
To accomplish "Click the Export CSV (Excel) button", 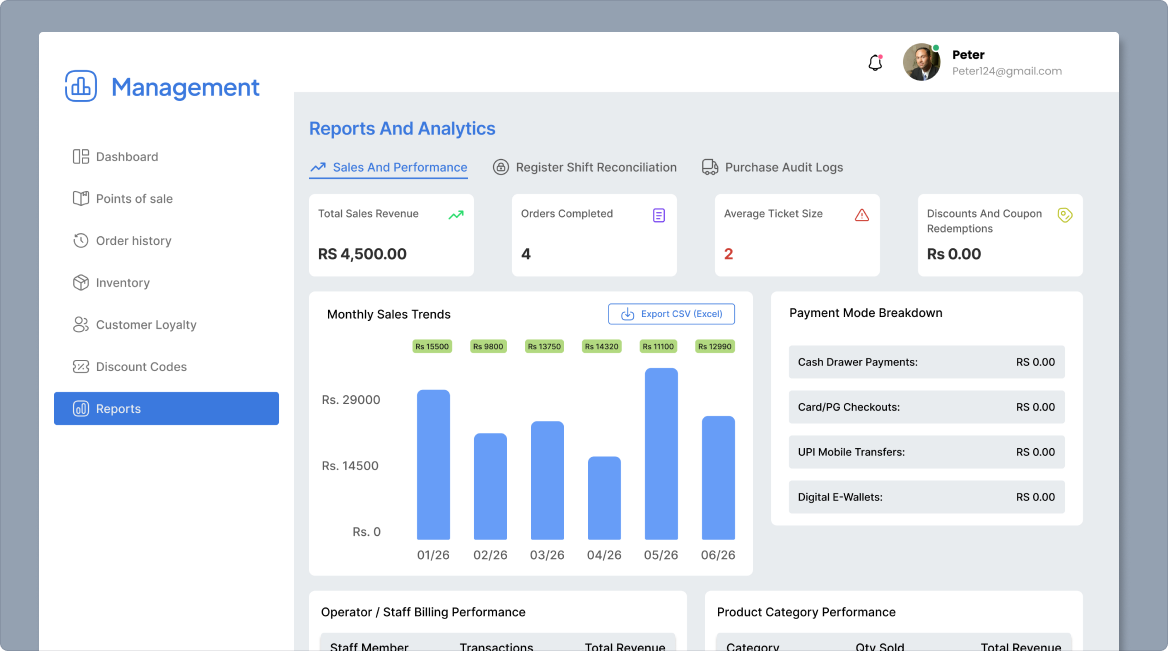I will coord(671,314).
